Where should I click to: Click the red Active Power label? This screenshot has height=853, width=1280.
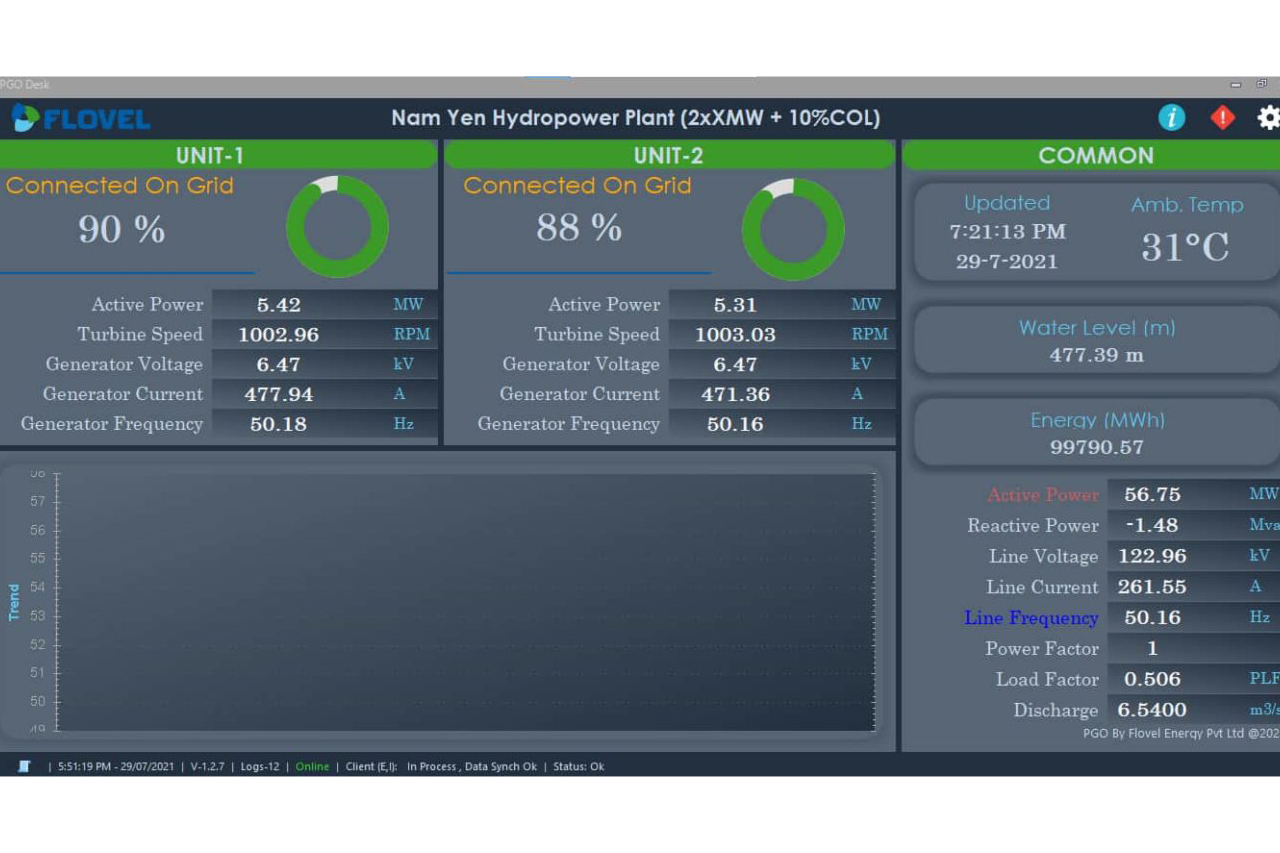(x=1042, y=495)
